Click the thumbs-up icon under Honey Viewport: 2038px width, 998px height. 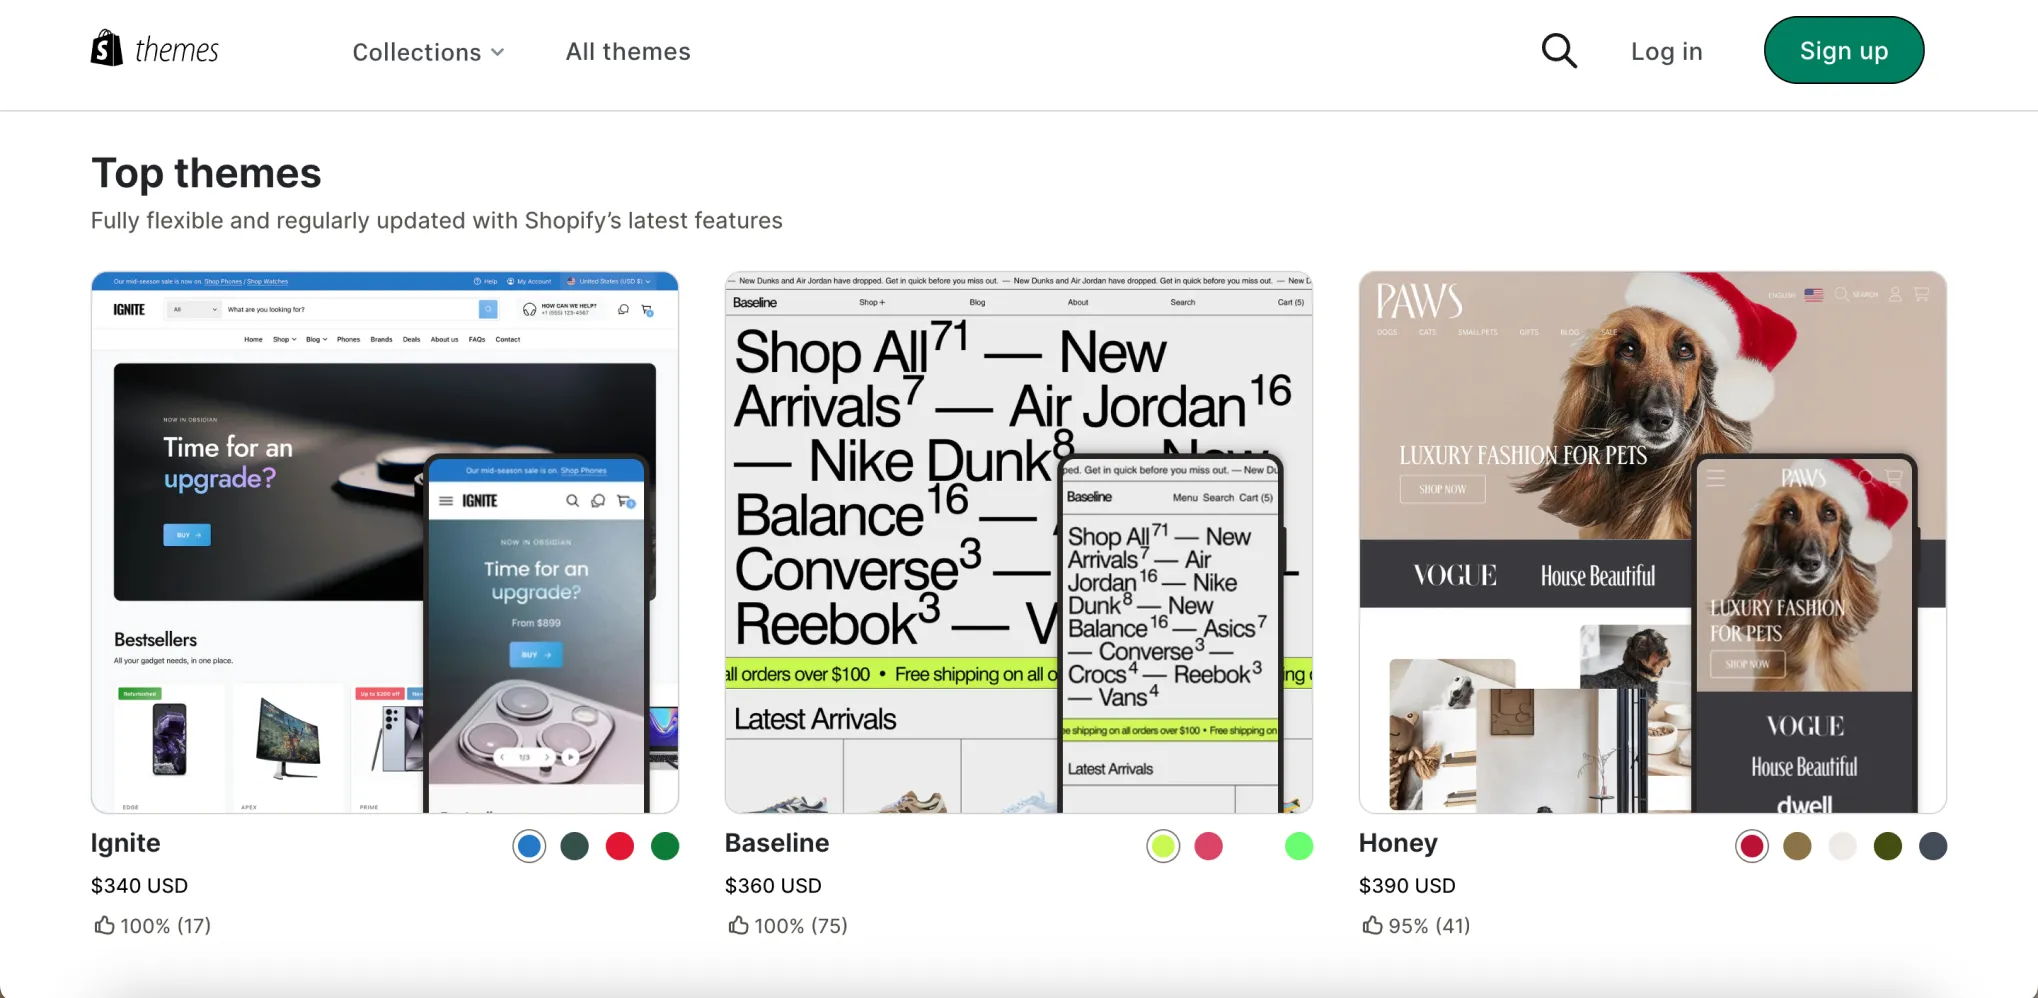[1372, 925]
